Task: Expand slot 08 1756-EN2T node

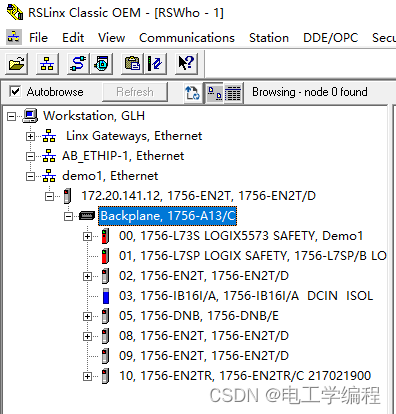Action: pyautogui.click(x=87, y=336)
